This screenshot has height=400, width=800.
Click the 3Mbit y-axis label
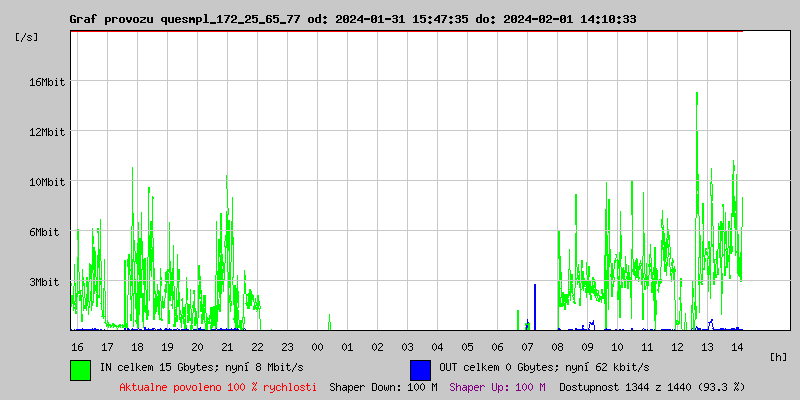coord(44,282)
